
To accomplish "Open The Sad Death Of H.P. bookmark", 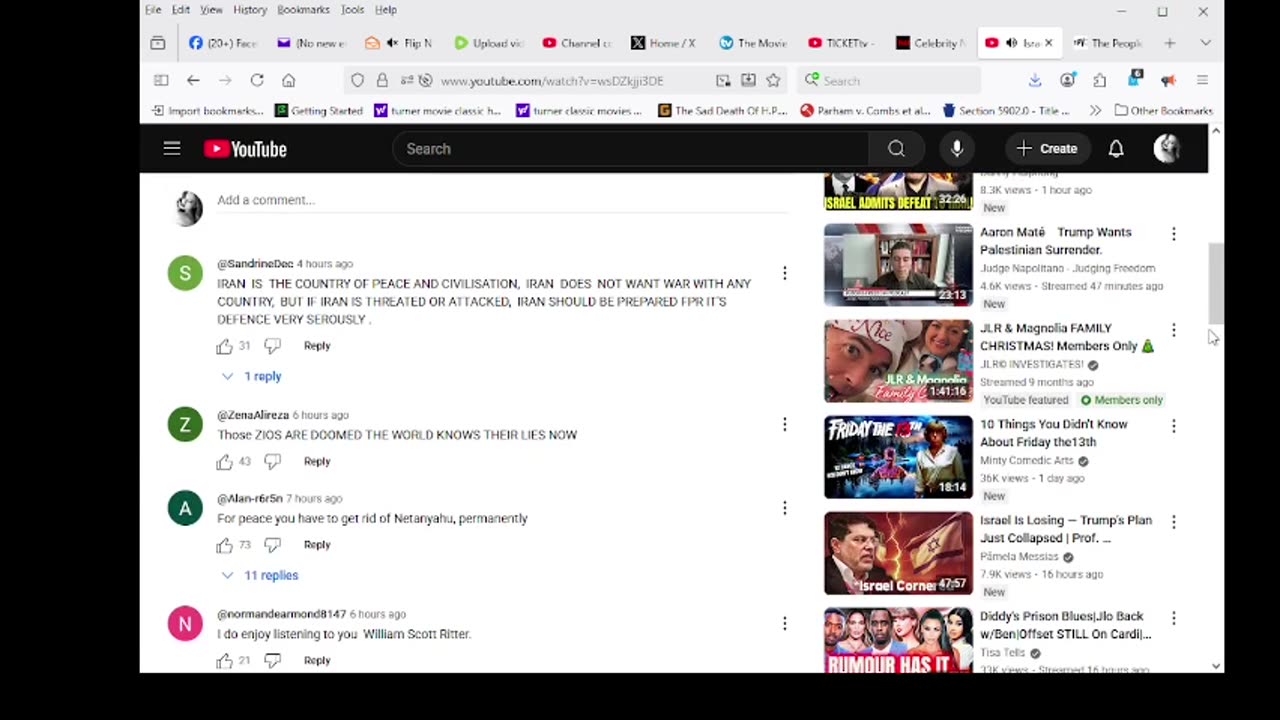I will 723,111.
